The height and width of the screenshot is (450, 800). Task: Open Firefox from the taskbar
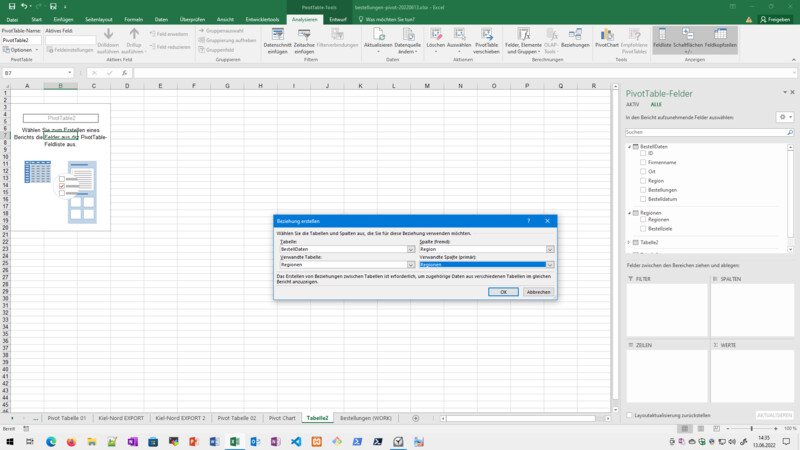click(x=71, y=441)
